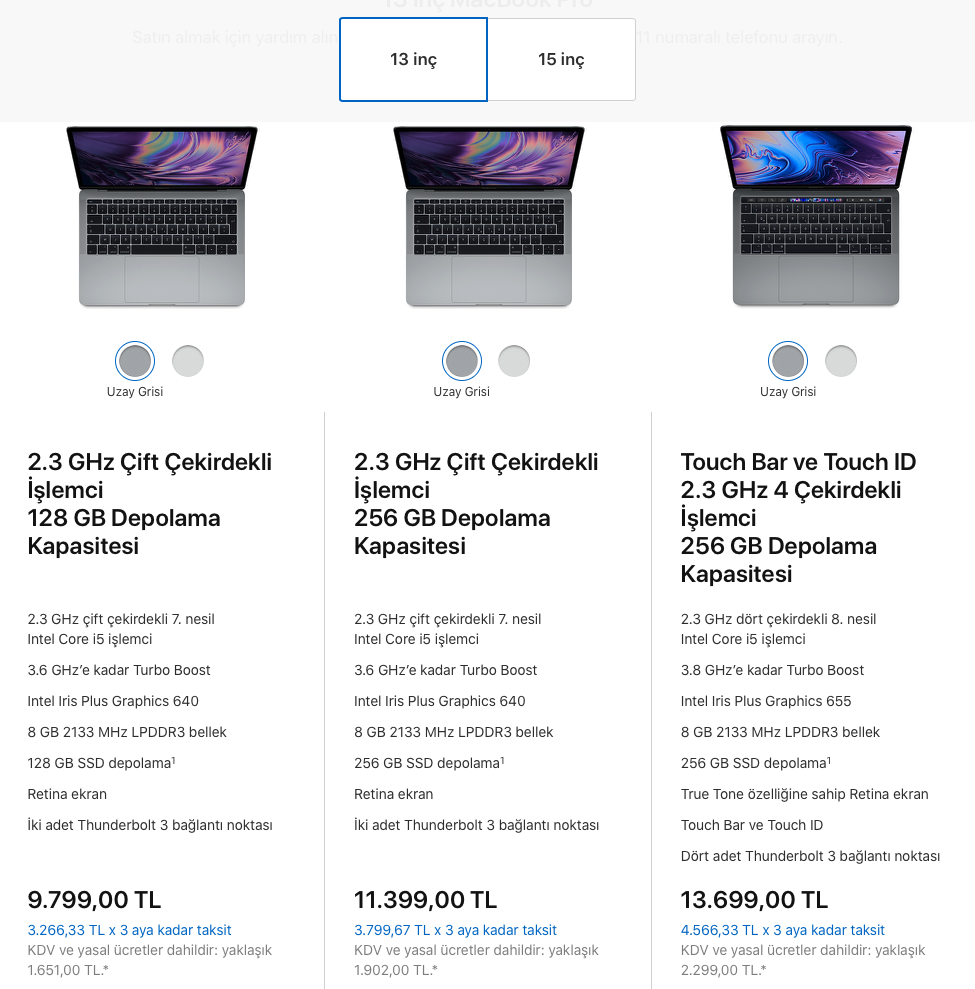
Task: Click the 9.799,00 TL price
Action: [x=94, y=899]
